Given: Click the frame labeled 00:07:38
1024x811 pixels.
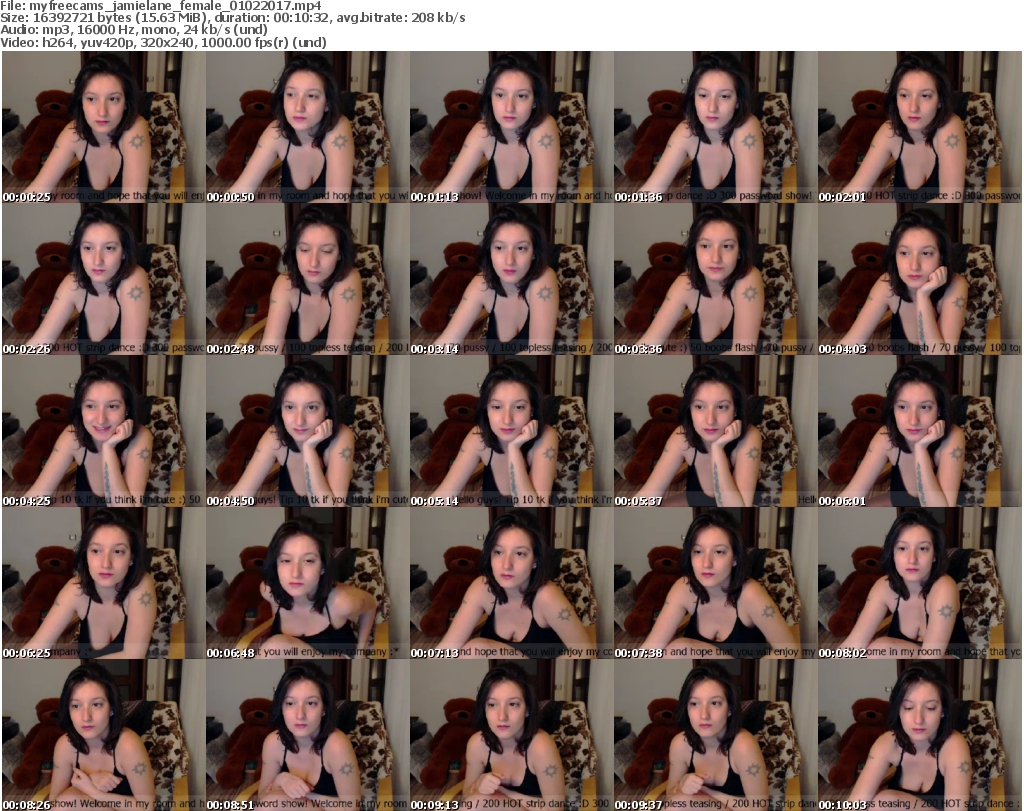Looking at the screenshot, I should point(715,584).
